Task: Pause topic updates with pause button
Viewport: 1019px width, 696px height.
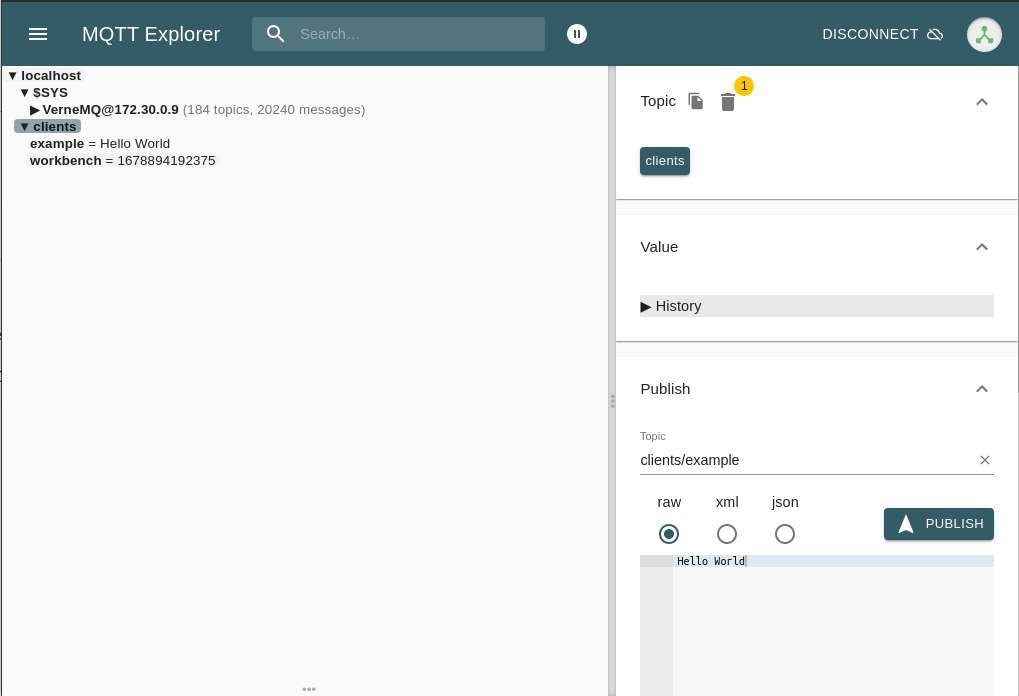Action: click(577, 34)
